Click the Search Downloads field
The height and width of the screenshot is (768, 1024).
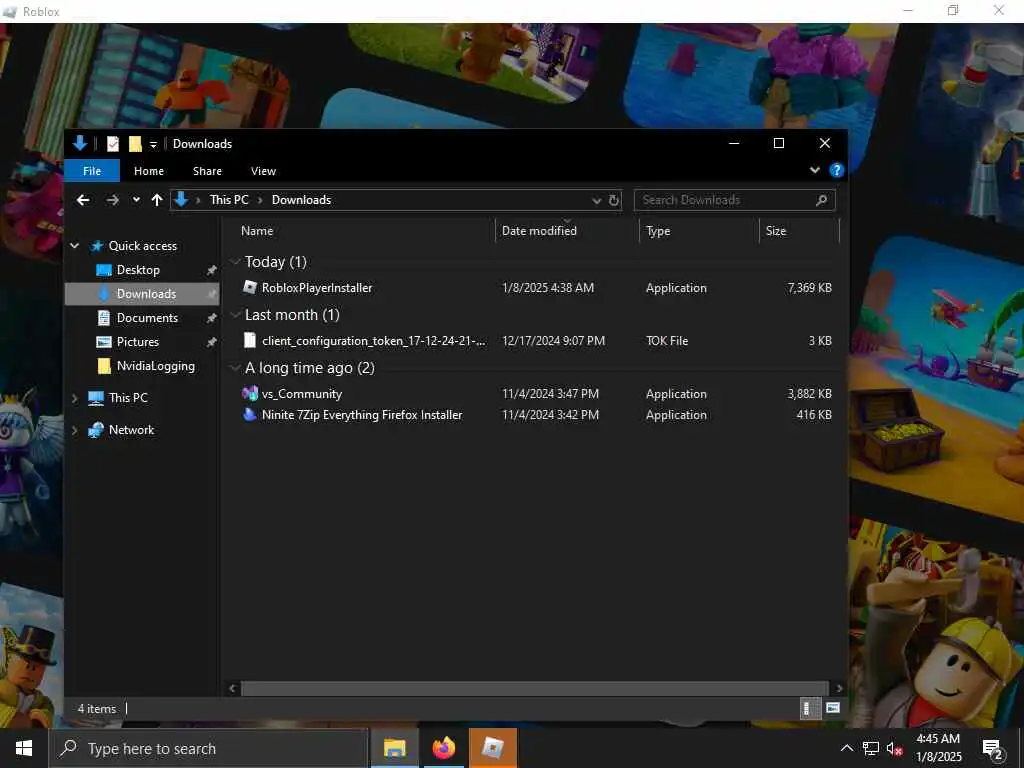point(734,200)
